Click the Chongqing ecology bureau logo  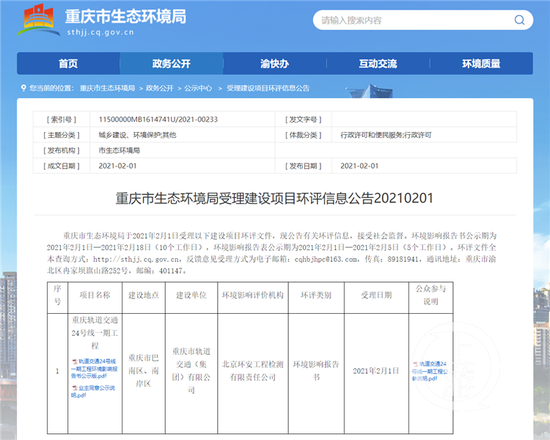[x=39, y=20]
